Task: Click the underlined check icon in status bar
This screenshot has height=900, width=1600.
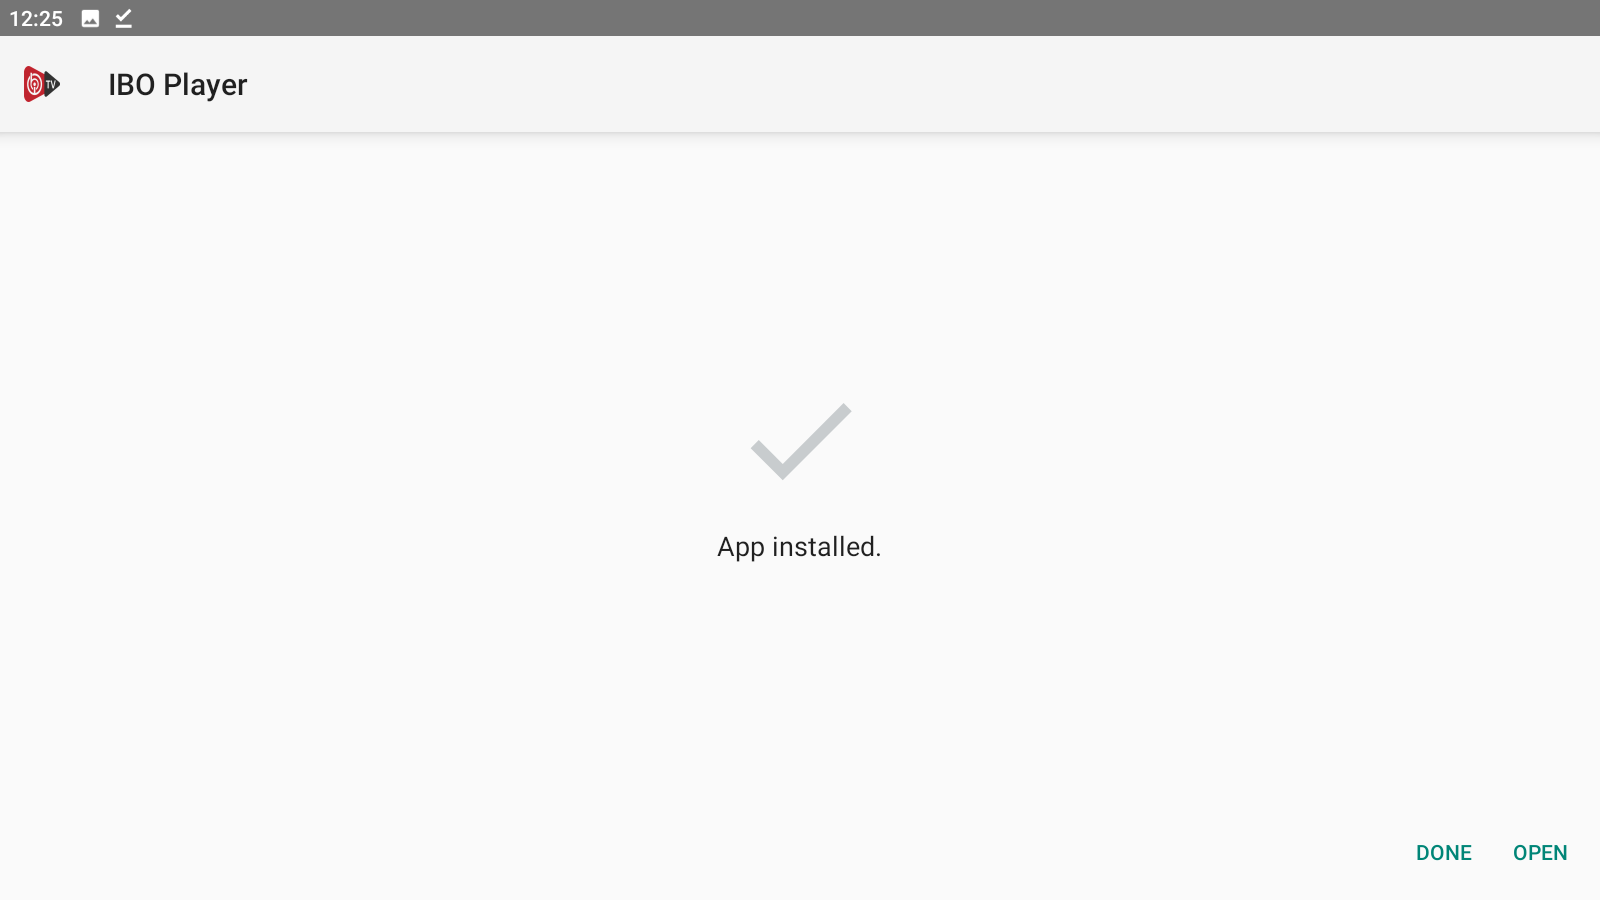Action: 123,18
